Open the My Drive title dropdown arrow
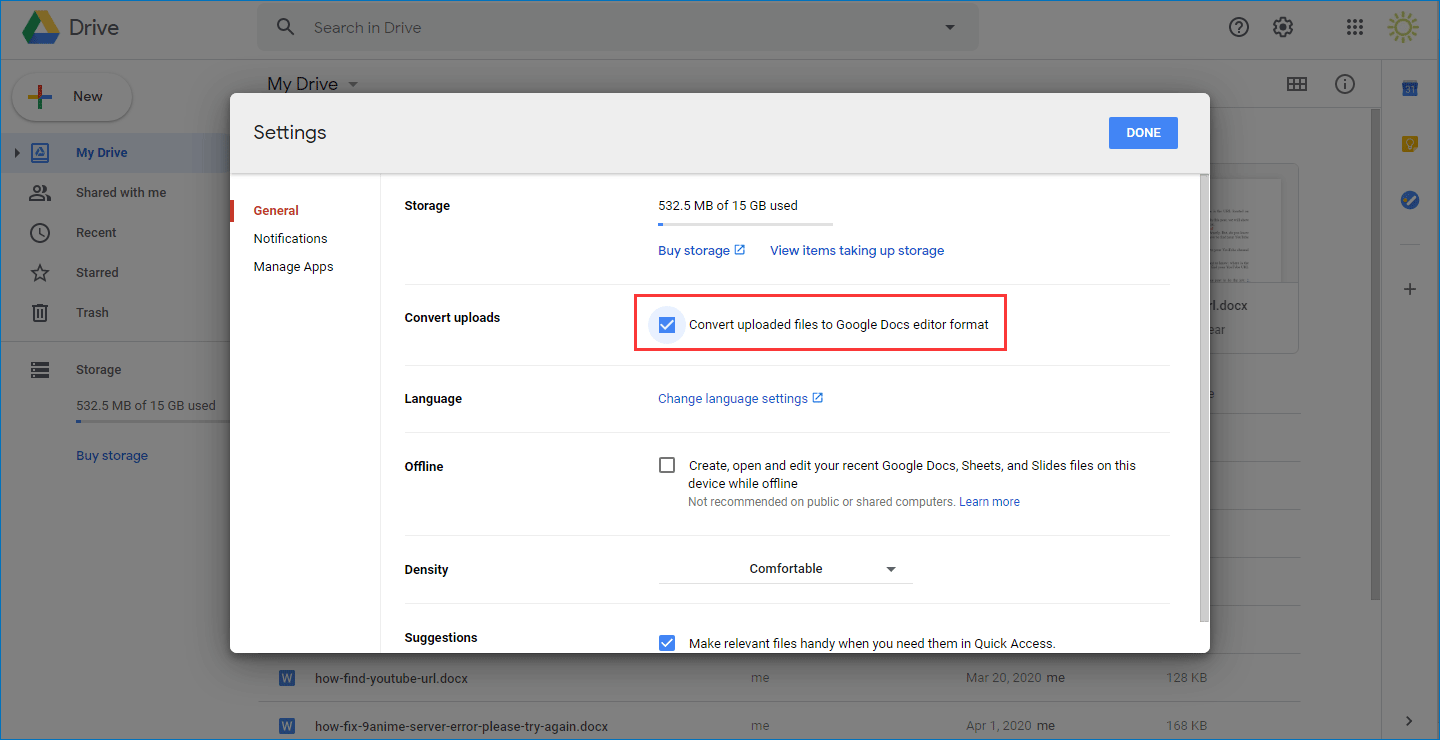This screenshot has width=1440, height=740. coord(353,85)
